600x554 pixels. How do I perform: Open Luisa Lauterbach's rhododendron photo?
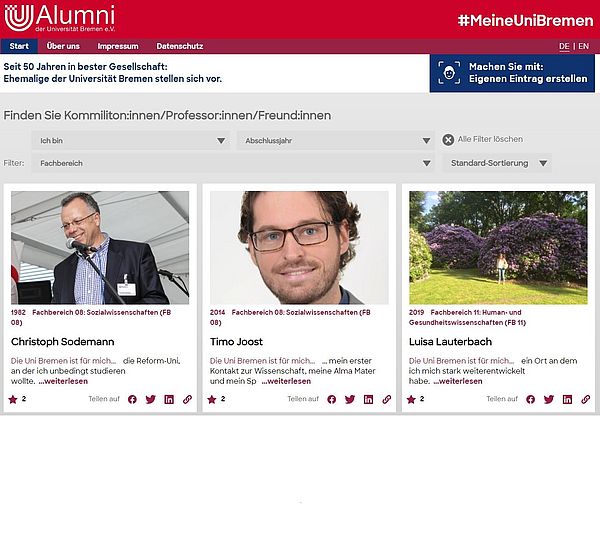tap(498, 247)
